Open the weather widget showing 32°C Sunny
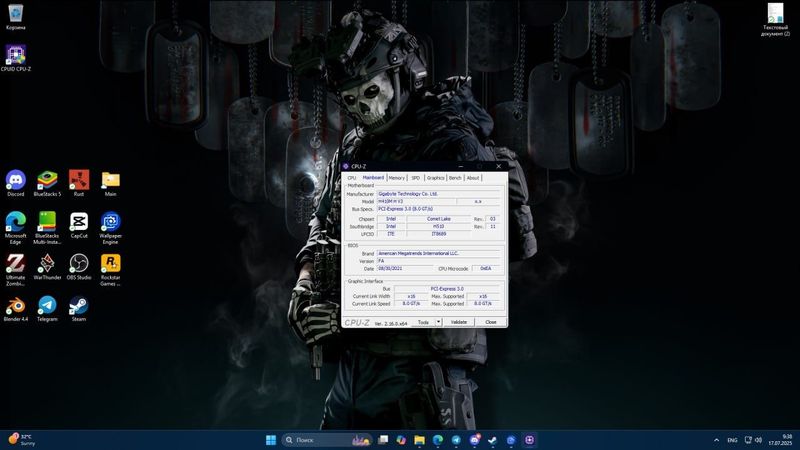 pos(21,440)
